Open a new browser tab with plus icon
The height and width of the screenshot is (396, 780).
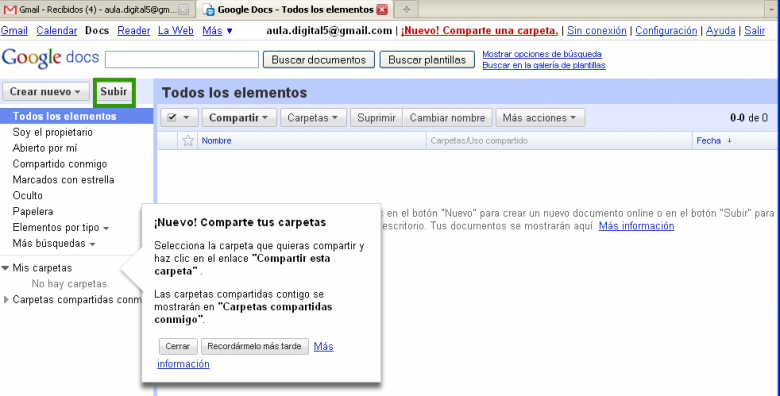[x=406, y=9]
